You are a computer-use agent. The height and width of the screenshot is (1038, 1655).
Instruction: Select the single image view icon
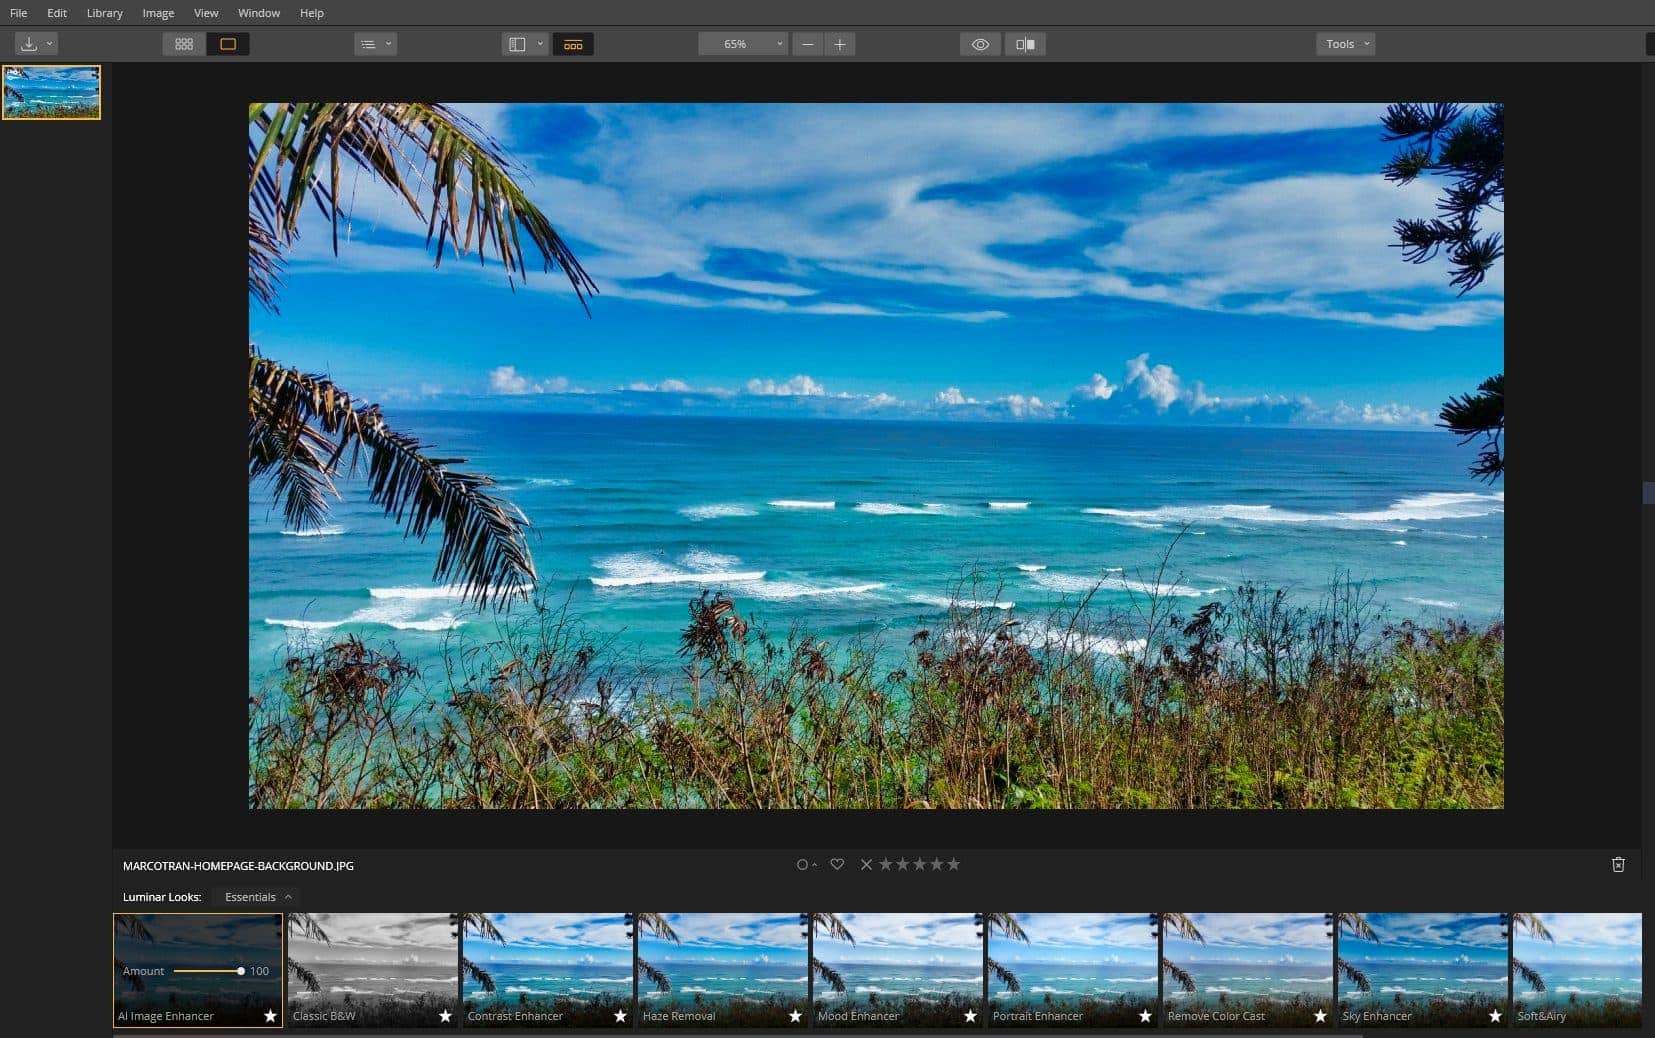click(228, 43)
